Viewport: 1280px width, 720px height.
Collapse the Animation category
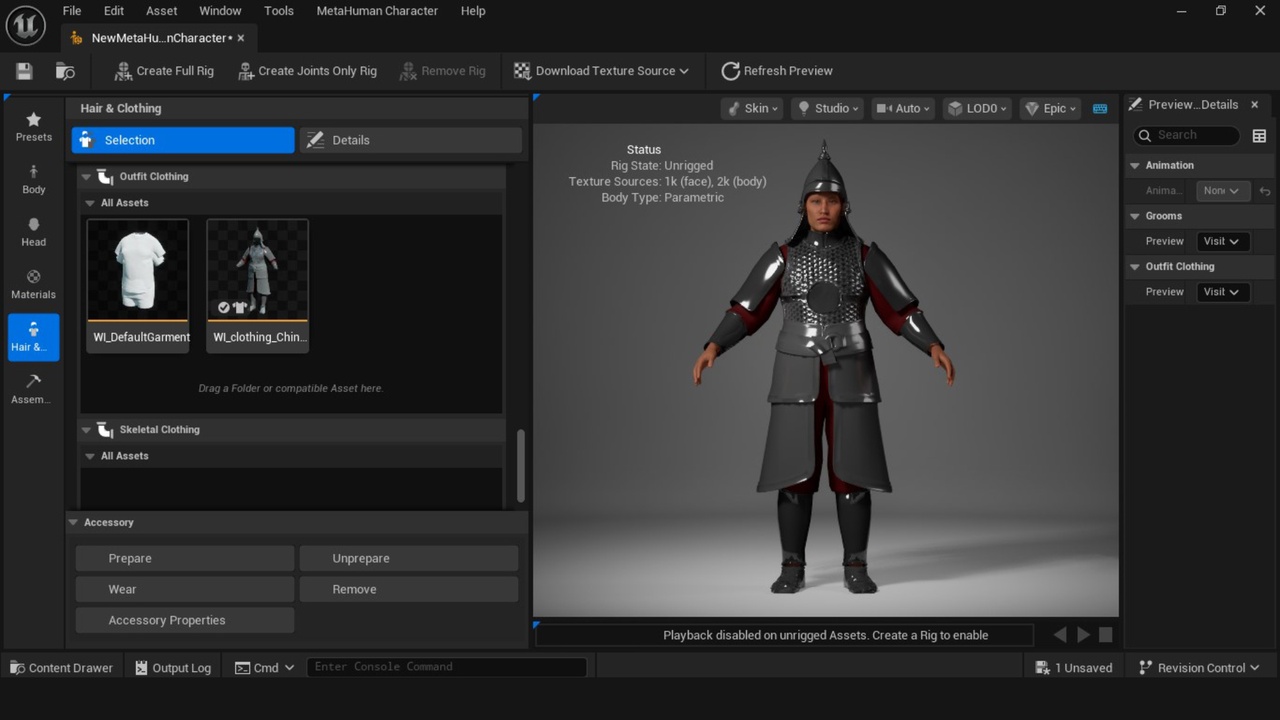(1135, 166)
